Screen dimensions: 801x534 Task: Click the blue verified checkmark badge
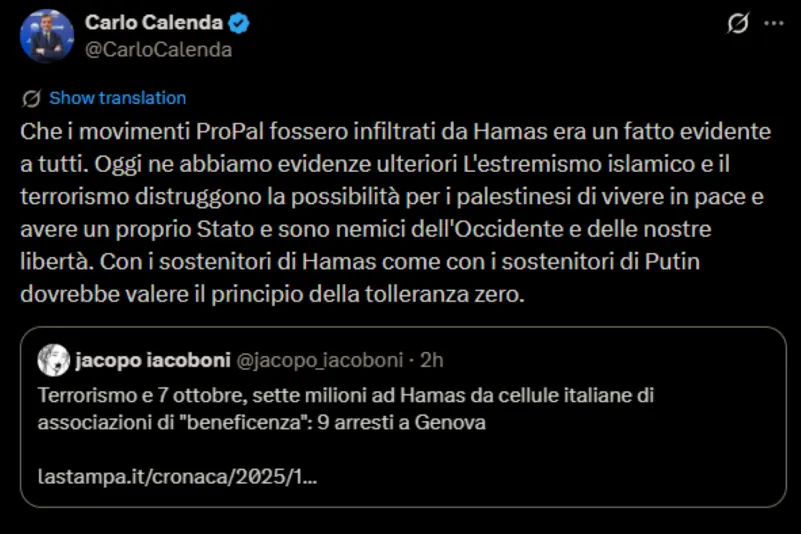click(241, 23)
